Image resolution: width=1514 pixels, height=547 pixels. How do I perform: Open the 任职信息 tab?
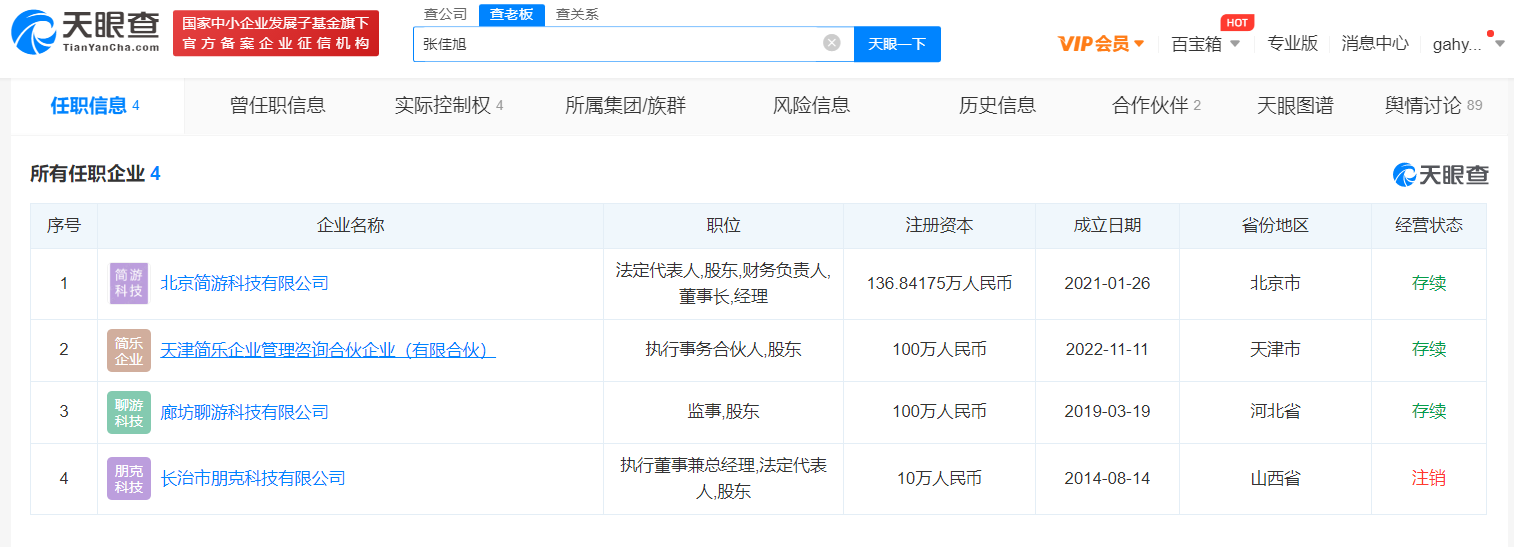(x=97, y=106)
